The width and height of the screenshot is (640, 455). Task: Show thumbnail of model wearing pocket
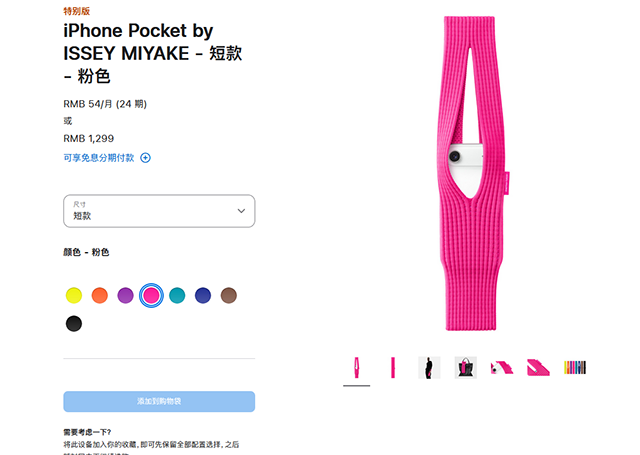pyautogui.click(x=429, y=368)
